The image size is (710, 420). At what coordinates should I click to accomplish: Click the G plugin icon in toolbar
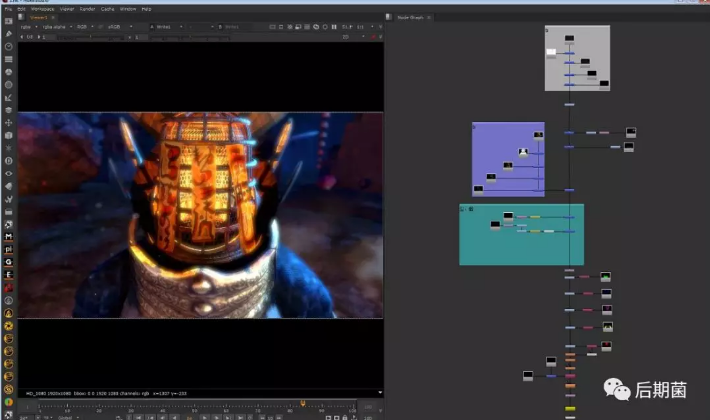click(x=9, y=262)
